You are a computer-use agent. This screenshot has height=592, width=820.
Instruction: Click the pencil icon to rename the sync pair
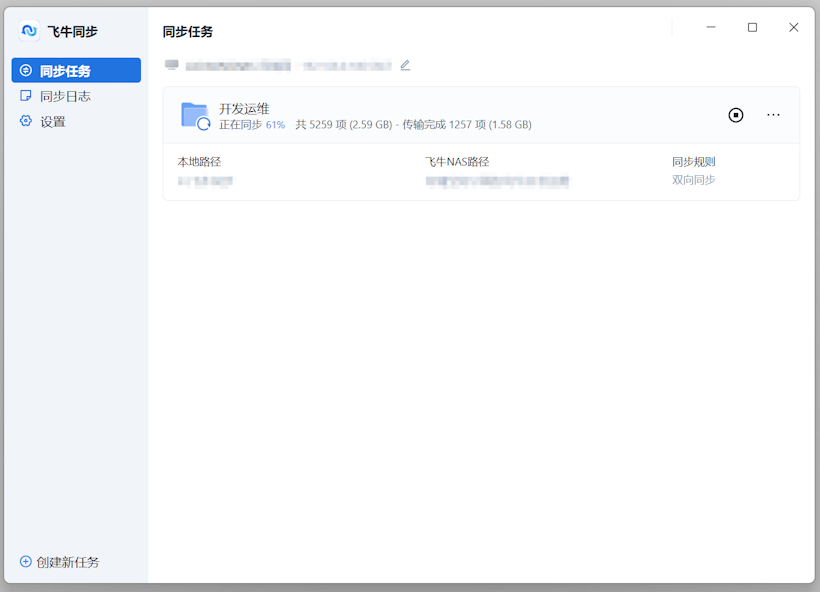point(405,64)
